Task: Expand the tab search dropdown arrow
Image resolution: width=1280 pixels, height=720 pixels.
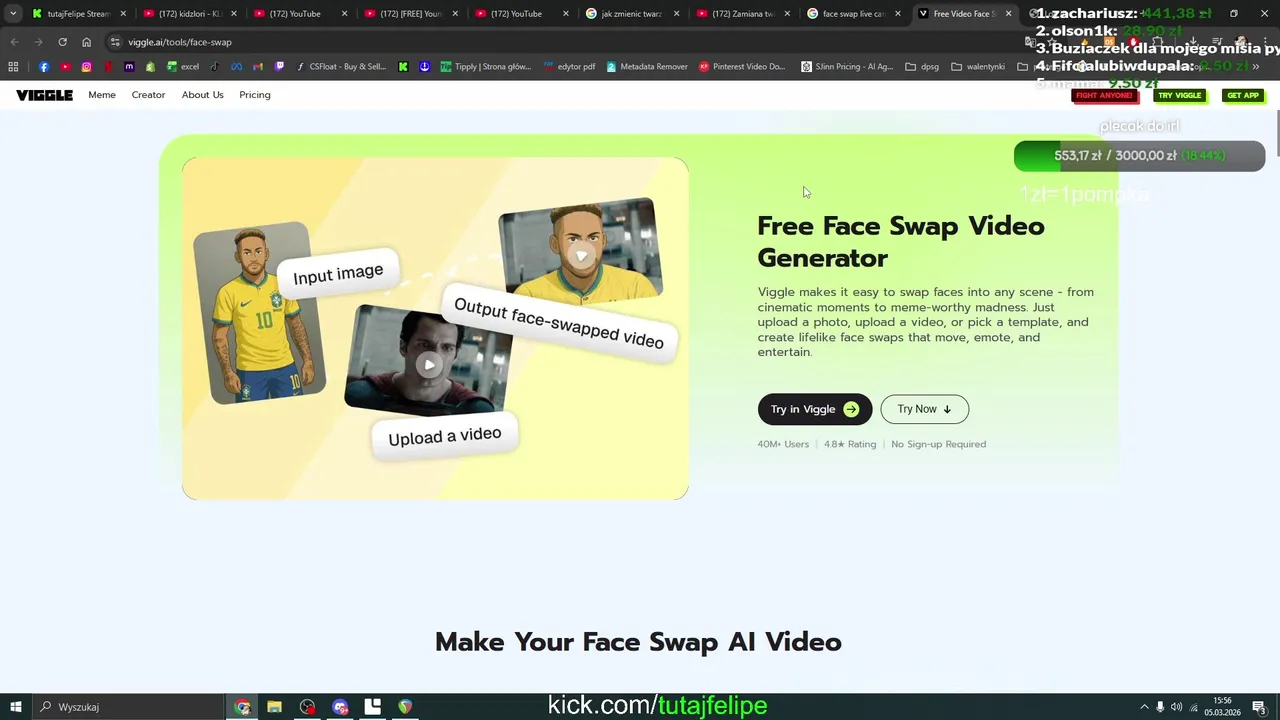Action: 13,14
